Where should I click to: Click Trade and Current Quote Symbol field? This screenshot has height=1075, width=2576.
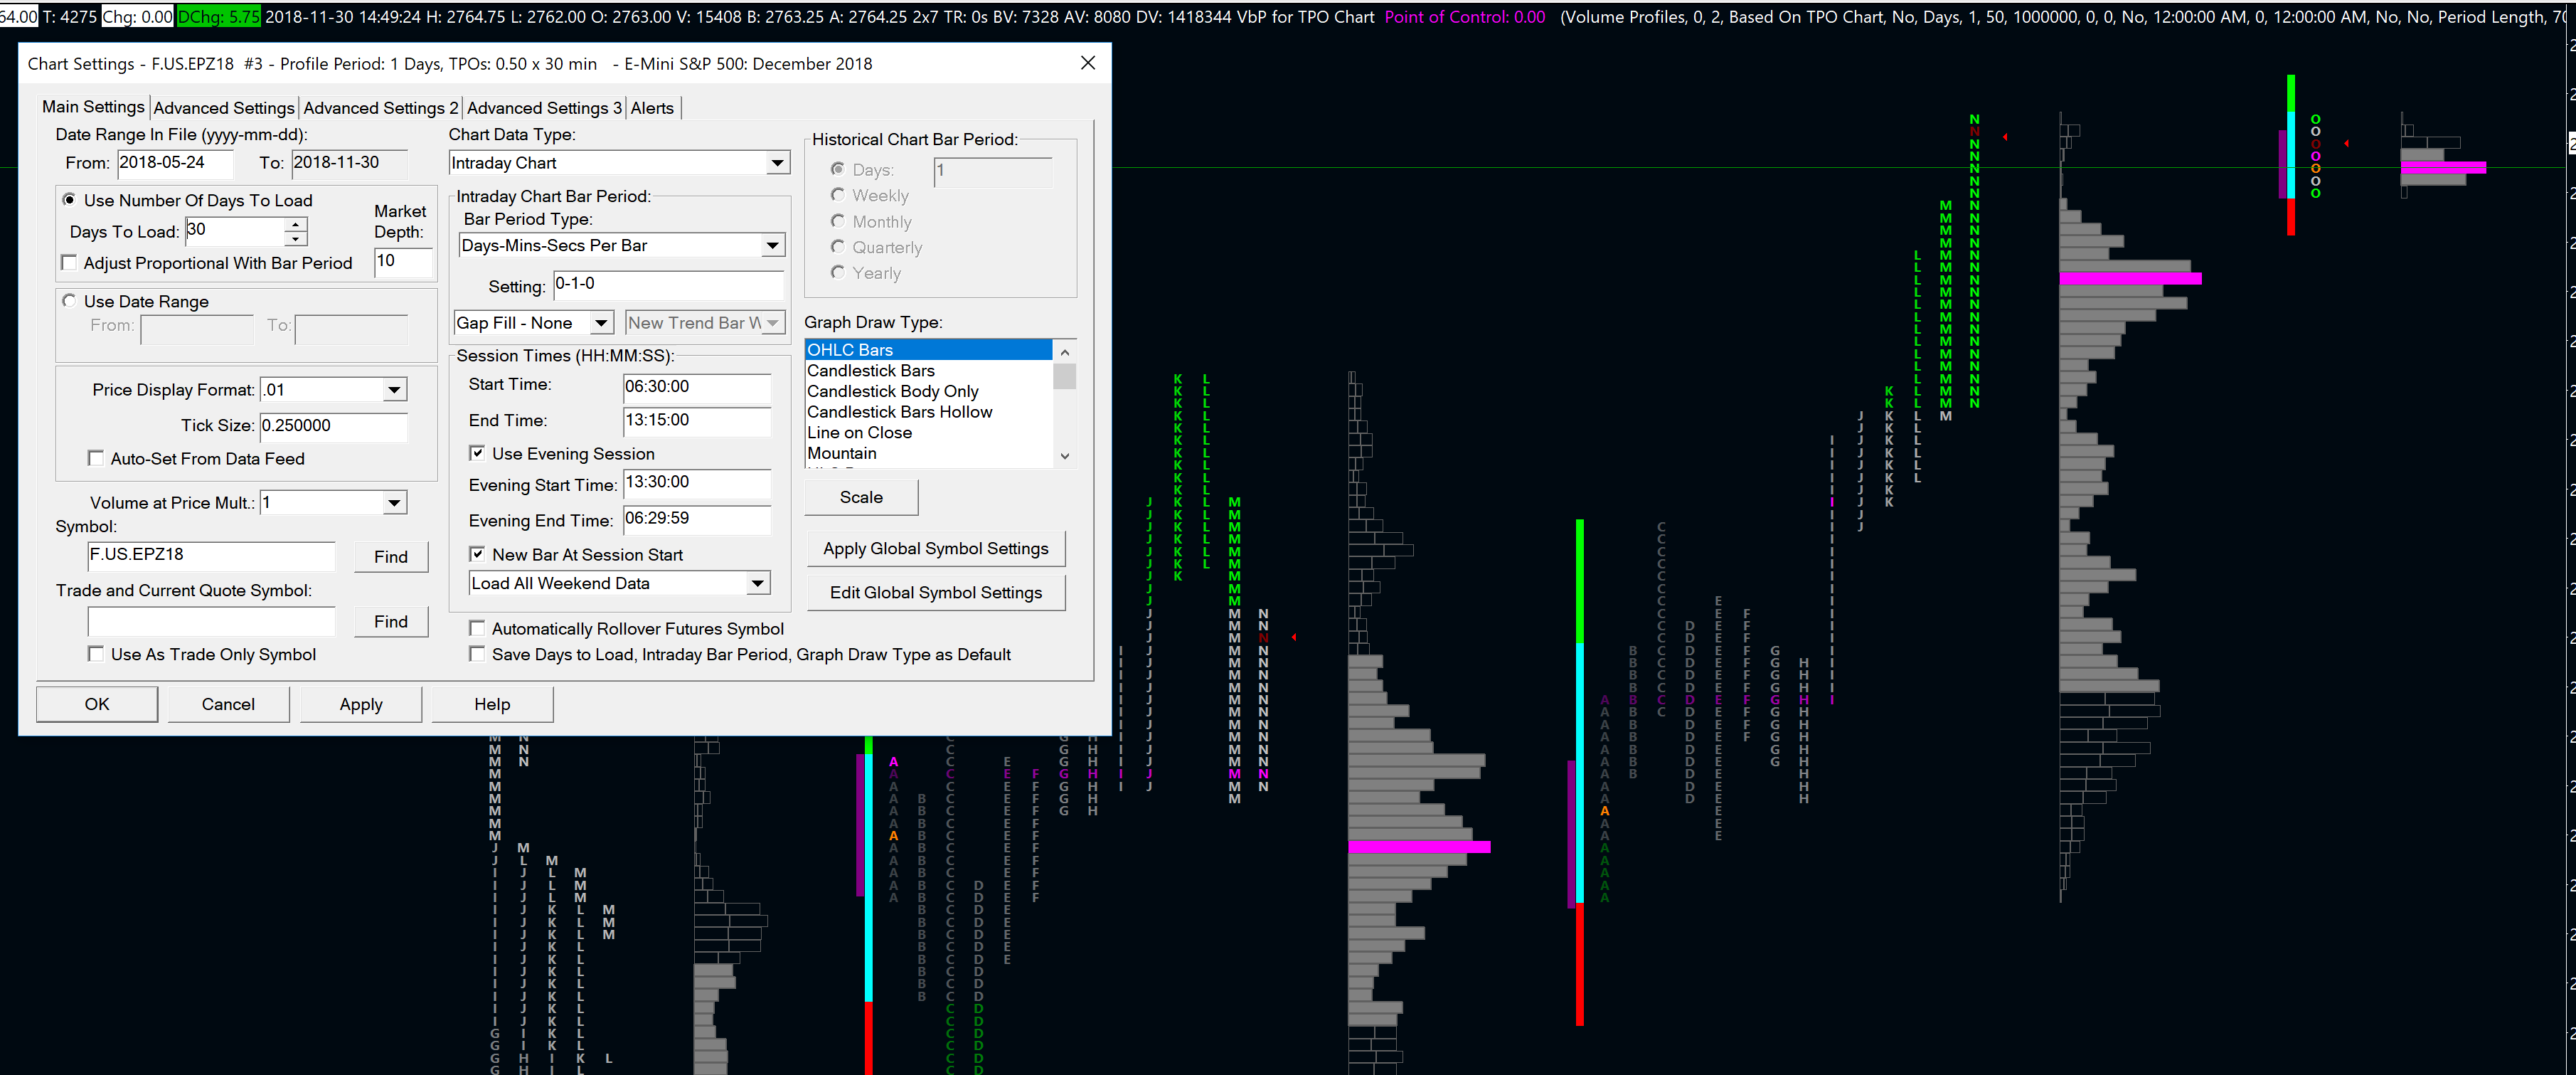point(211,621)
